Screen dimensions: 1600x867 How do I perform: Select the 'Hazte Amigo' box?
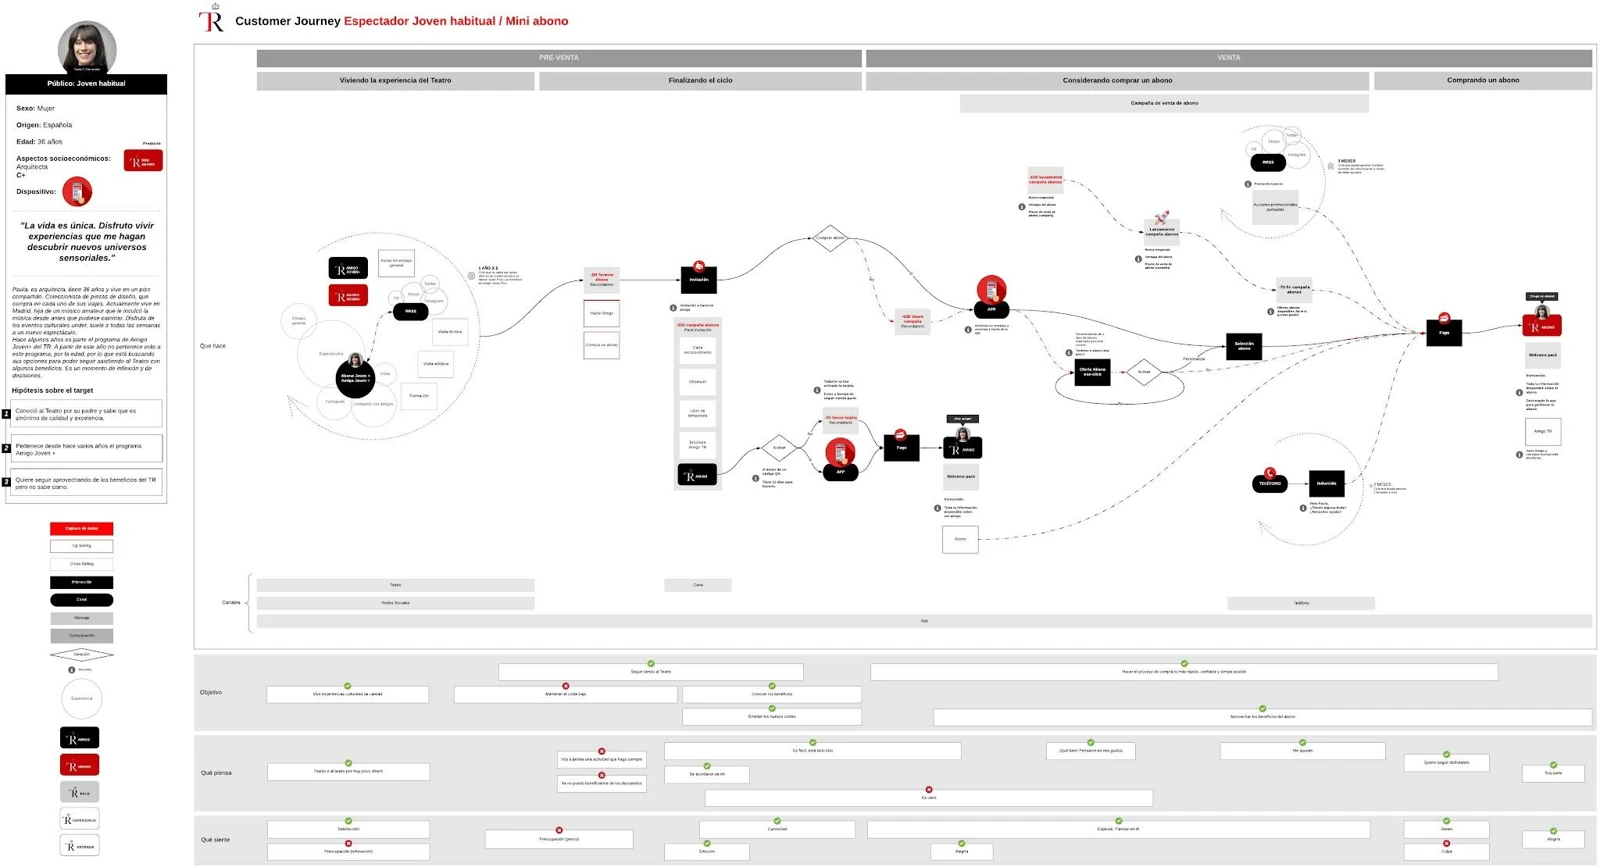click(601, 314)
